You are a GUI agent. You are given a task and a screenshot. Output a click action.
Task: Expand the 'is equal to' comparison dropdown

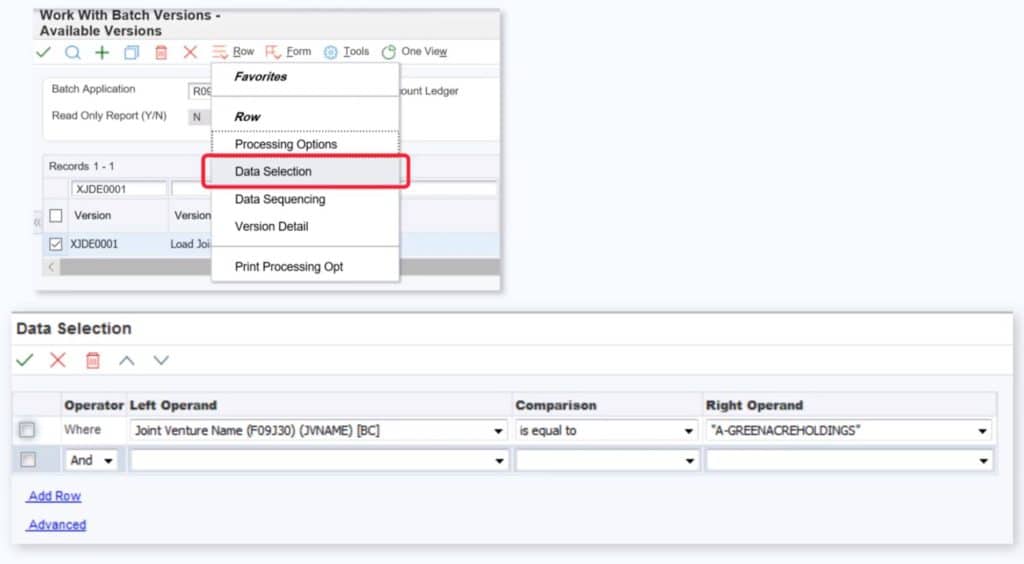coord(689,431)
